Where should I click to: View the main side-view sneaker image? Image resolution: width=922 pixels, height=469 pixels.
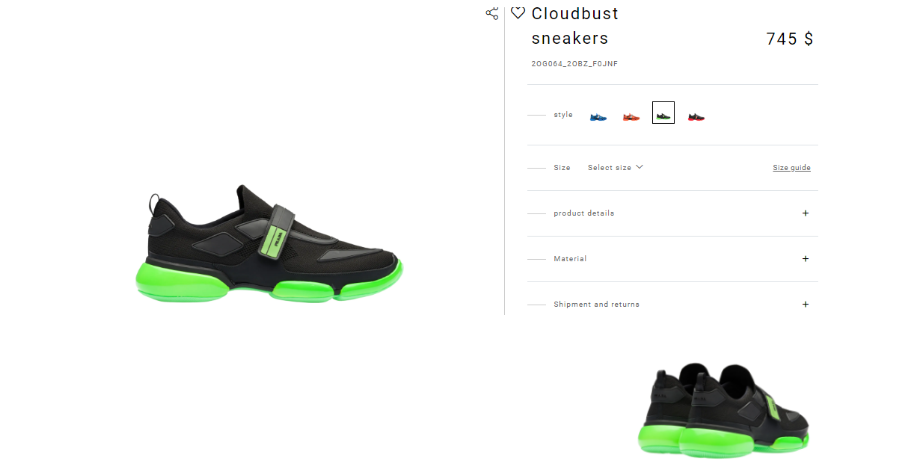click(270, 244)
